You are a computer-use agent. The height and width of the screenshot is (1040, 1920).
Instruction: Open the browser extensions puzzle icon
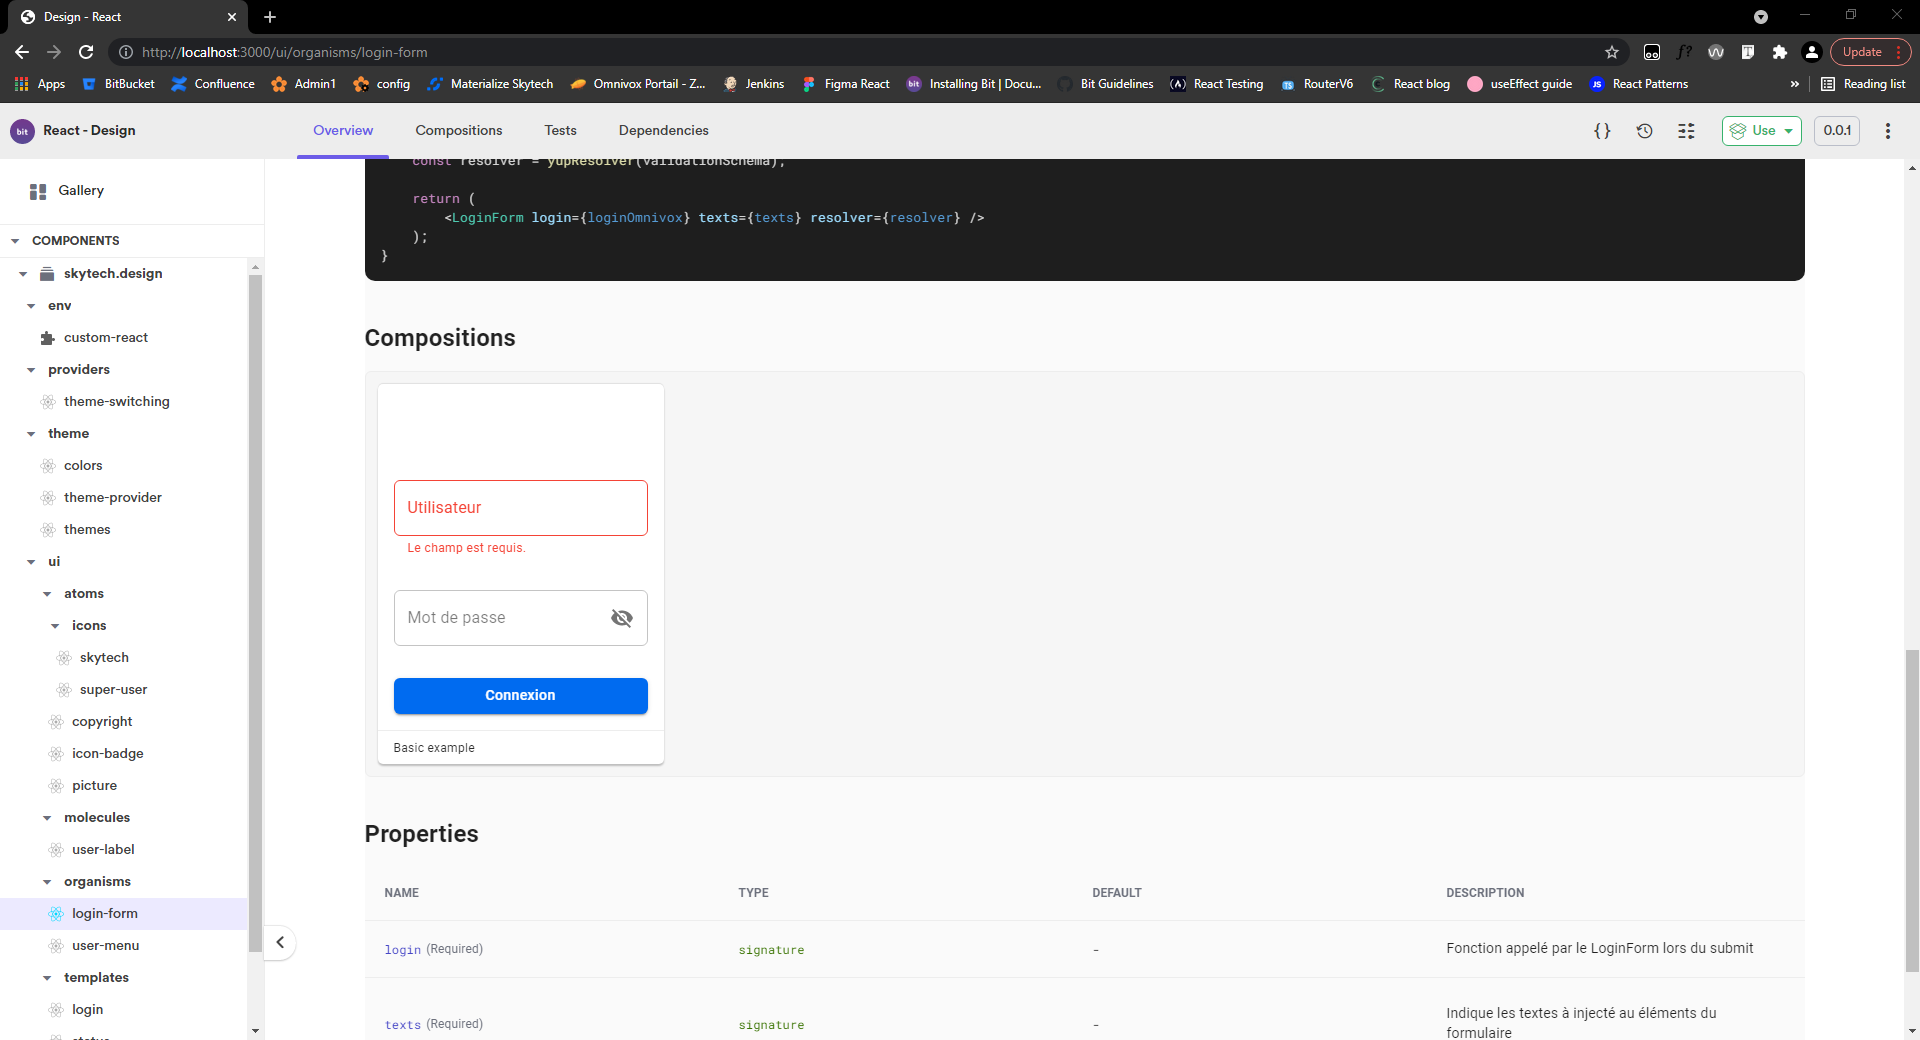click(x=1780, y=52)
